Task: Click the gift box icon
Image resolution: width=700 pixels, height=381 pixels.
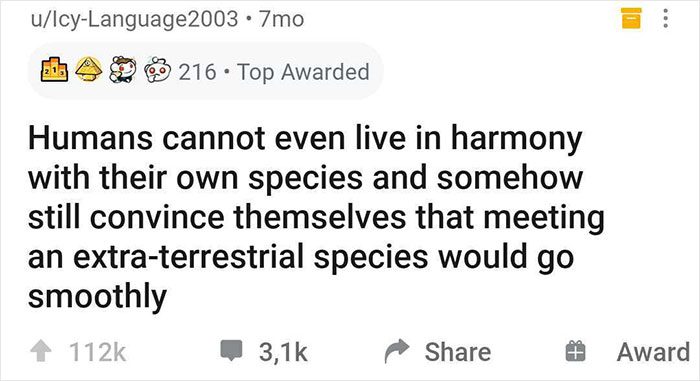Action: click(x=575, y=351)
